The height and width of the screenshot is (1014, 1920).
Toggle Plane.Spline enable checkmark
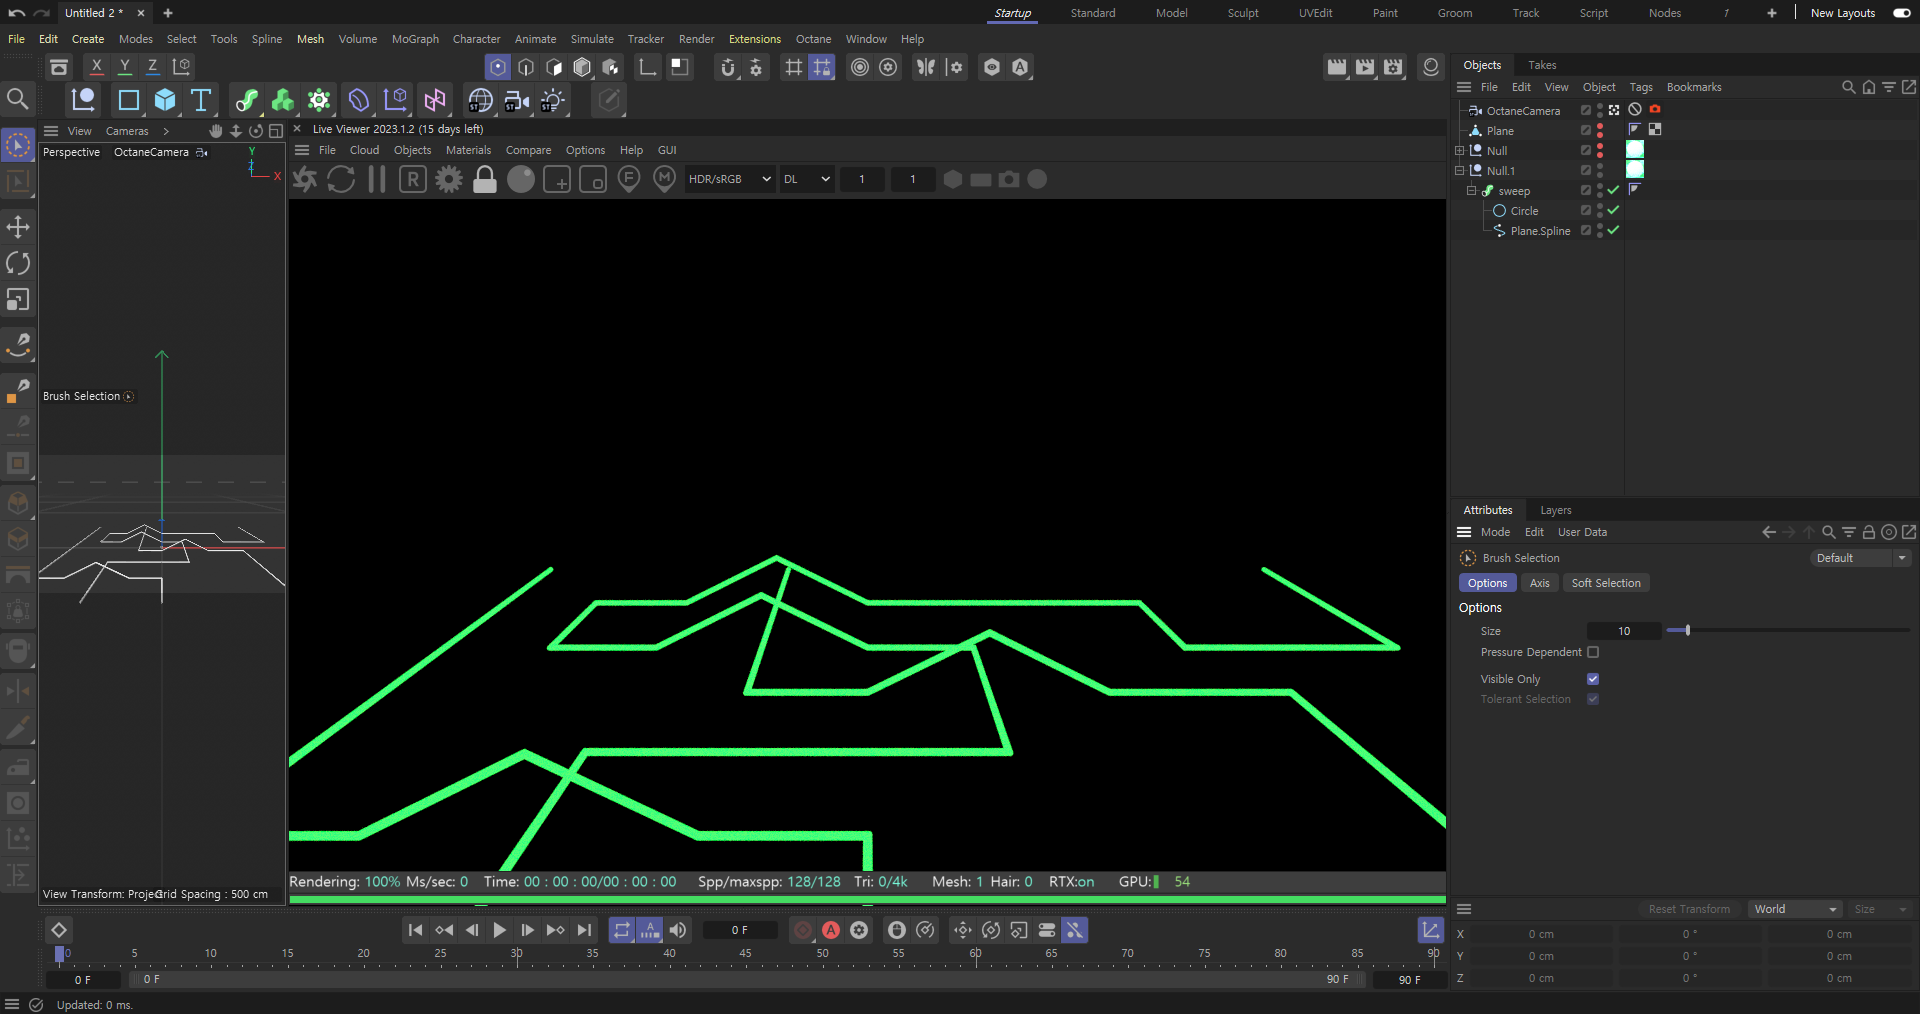(x=1613, y=230)
